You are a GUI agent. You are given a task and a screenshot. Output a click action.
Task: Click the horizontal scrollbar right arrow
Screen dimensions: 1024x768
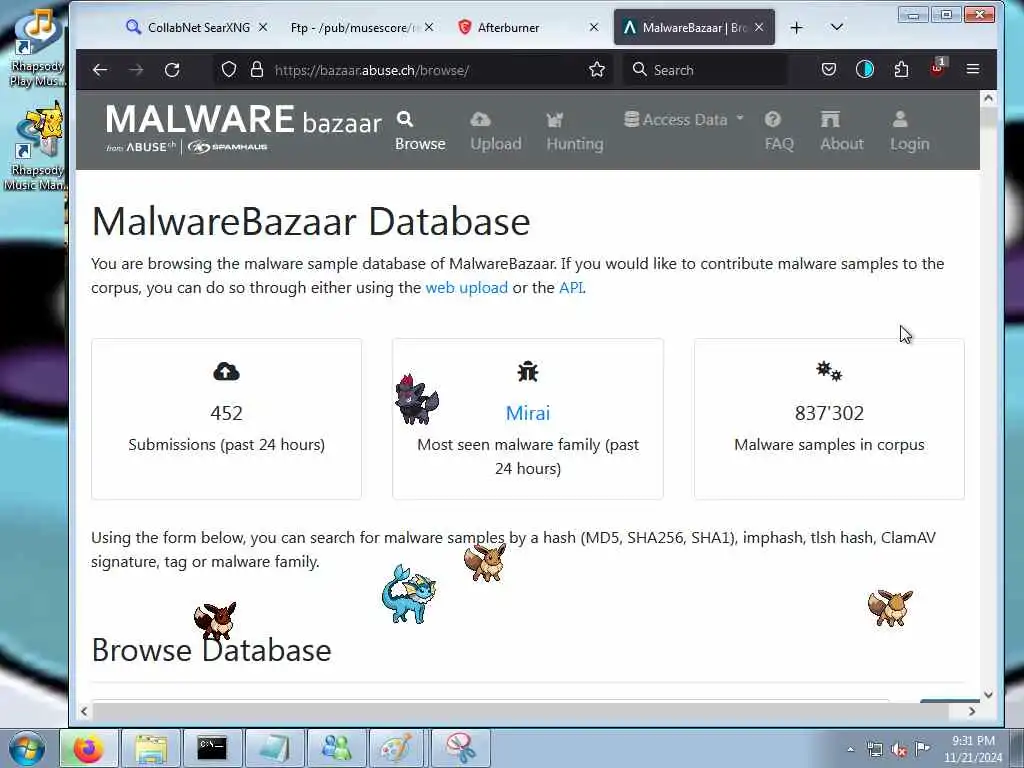972,712
